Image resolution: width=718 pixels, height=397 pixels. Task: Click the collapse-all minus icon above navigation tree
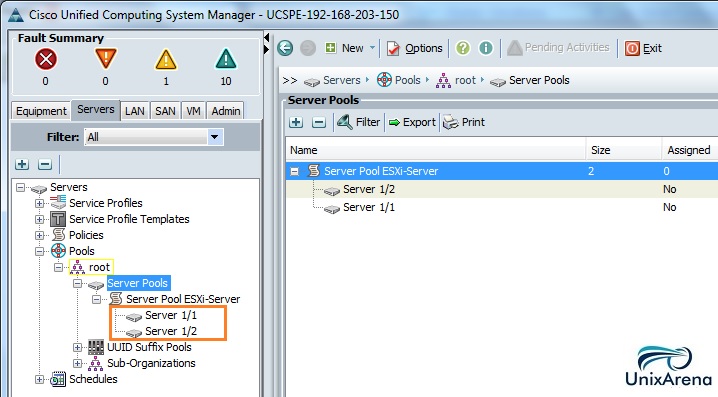click(45, 164)
